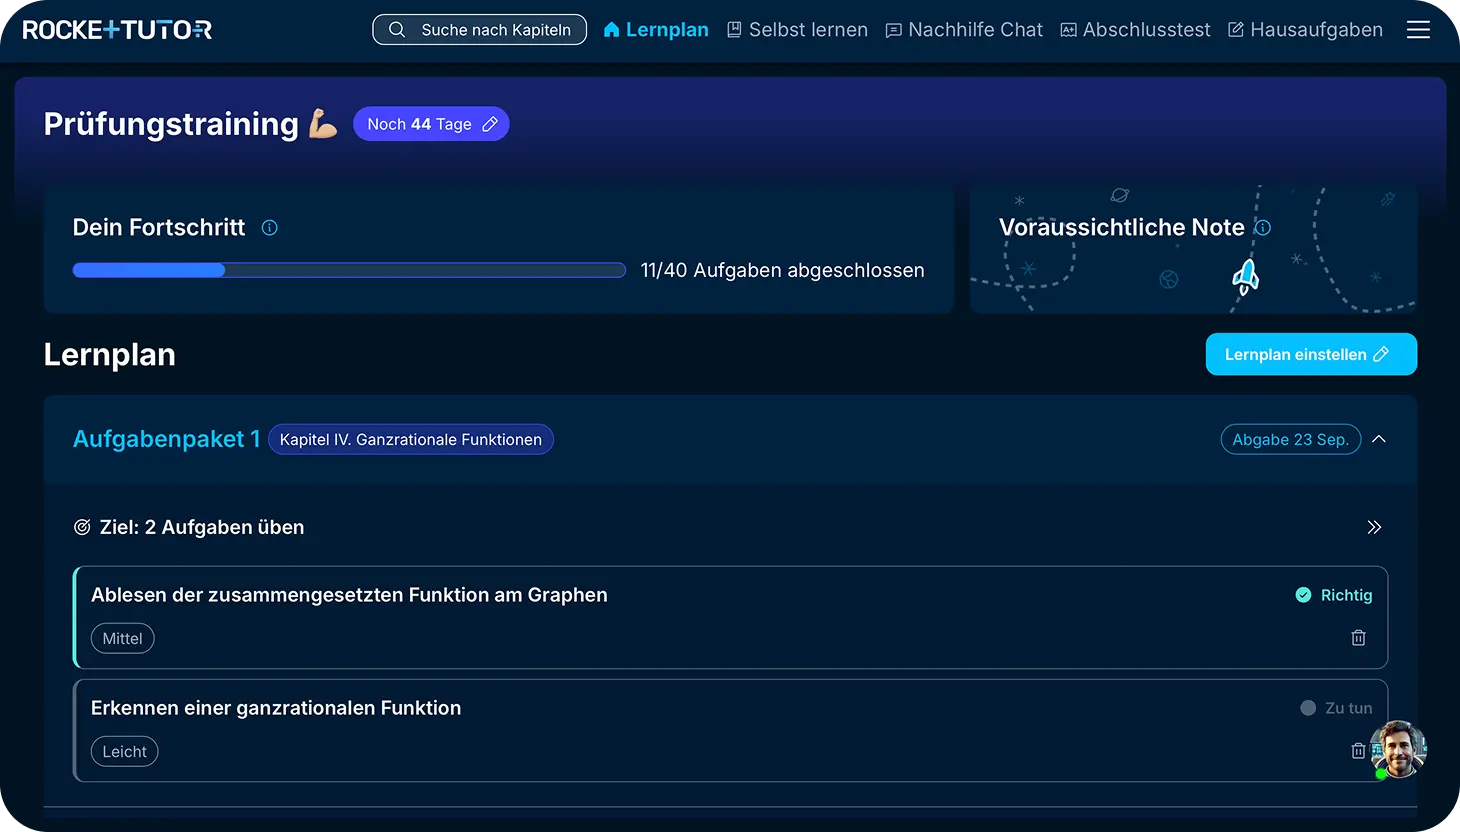Open the Abgabe 23 Sep. deadline badge
The width and height of the screenshot is (1460, 832).
click(x=1290, y=439)
